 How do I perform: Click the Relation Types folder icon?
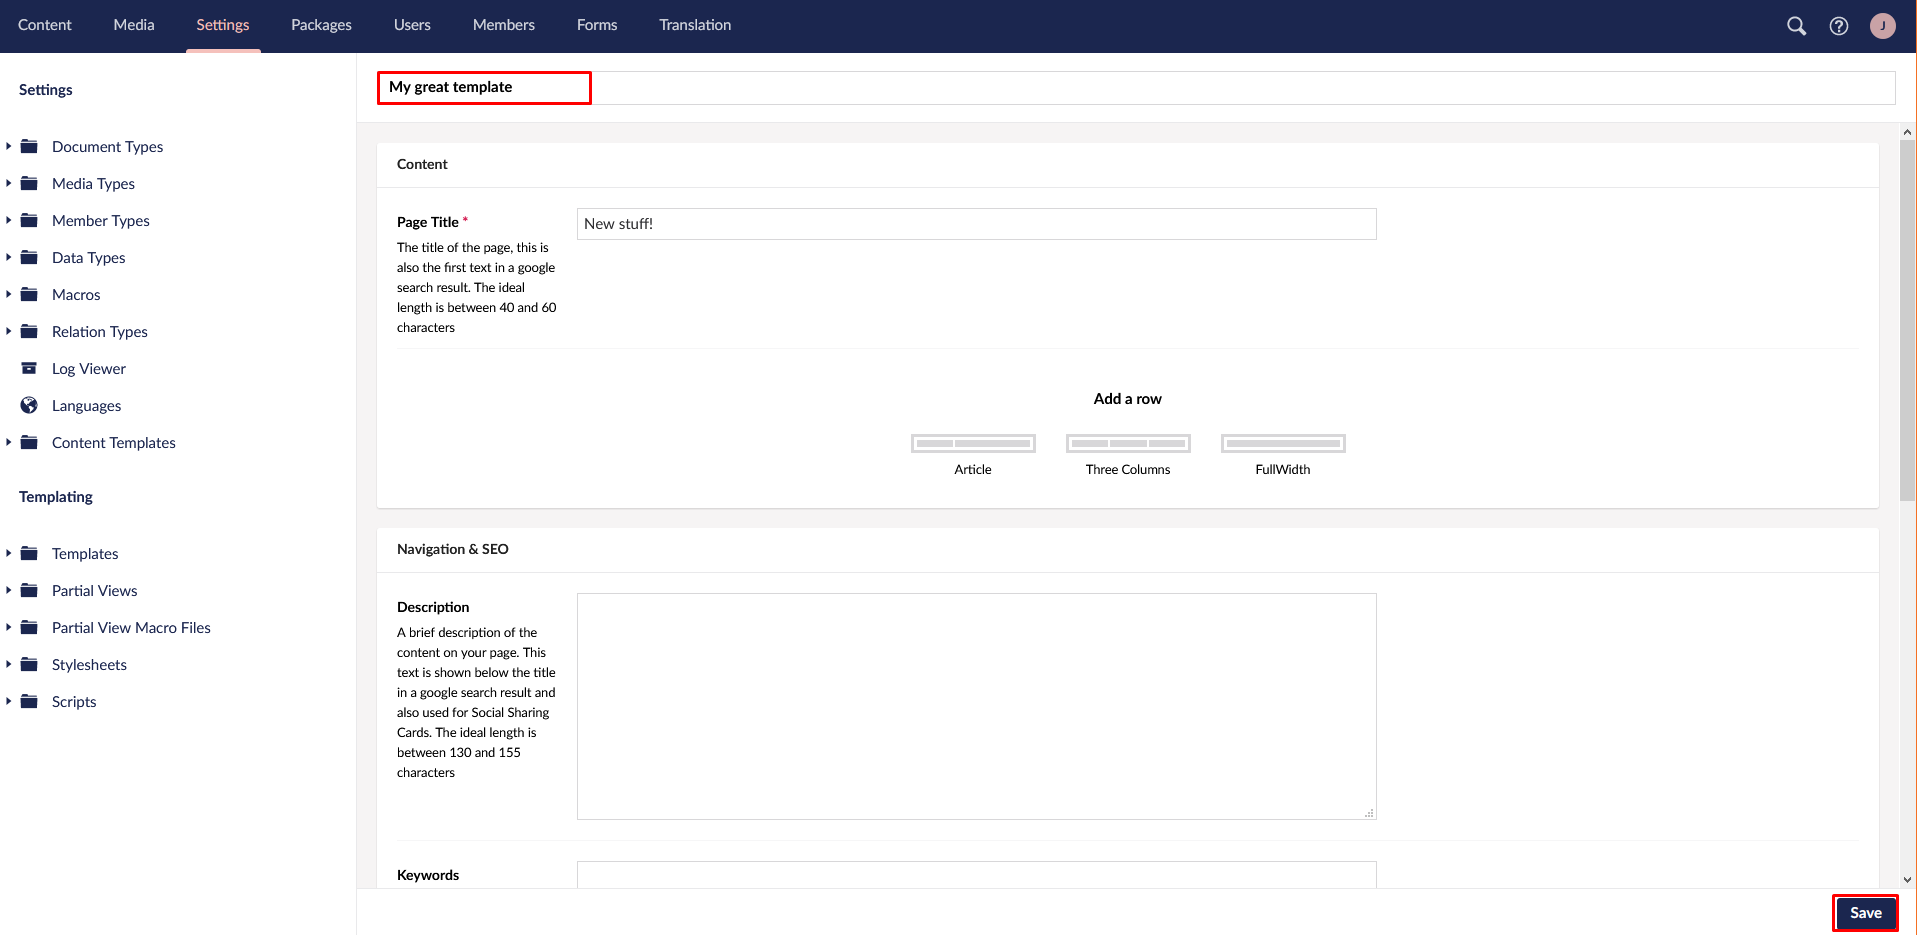click(29, 331)
